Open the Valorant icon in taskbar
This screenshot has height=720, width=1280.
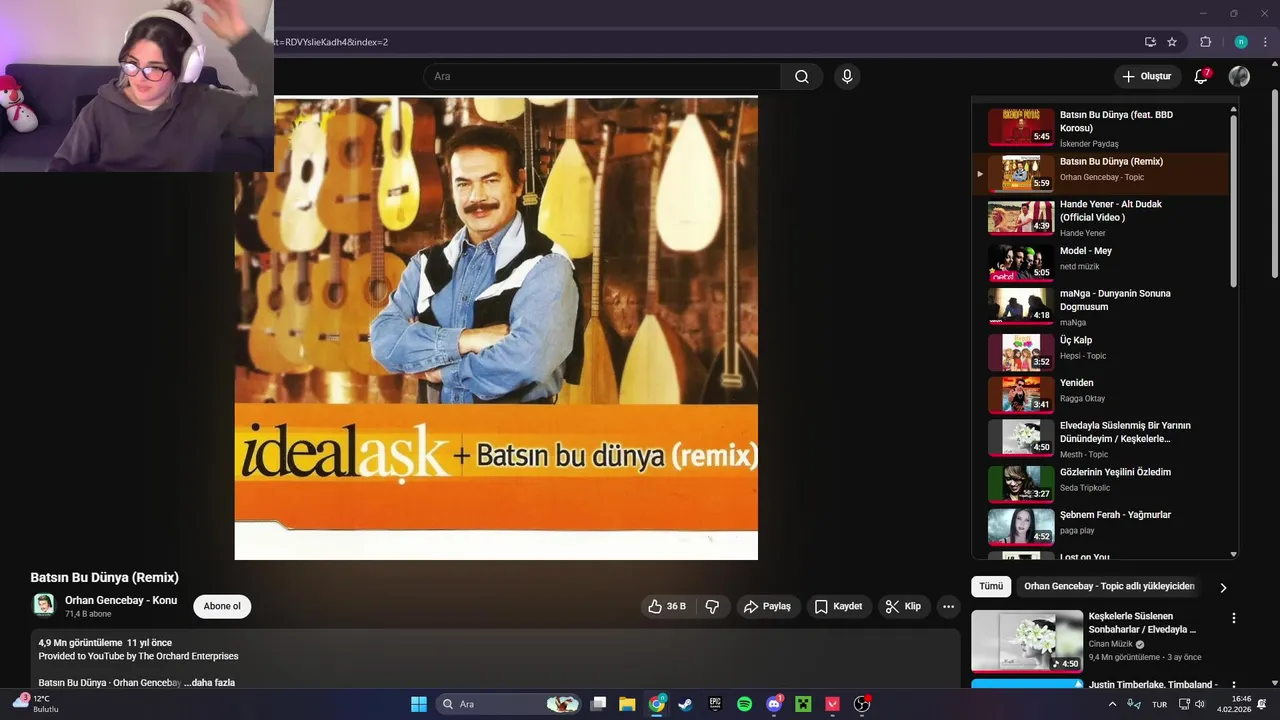click(x=832, y=704)
